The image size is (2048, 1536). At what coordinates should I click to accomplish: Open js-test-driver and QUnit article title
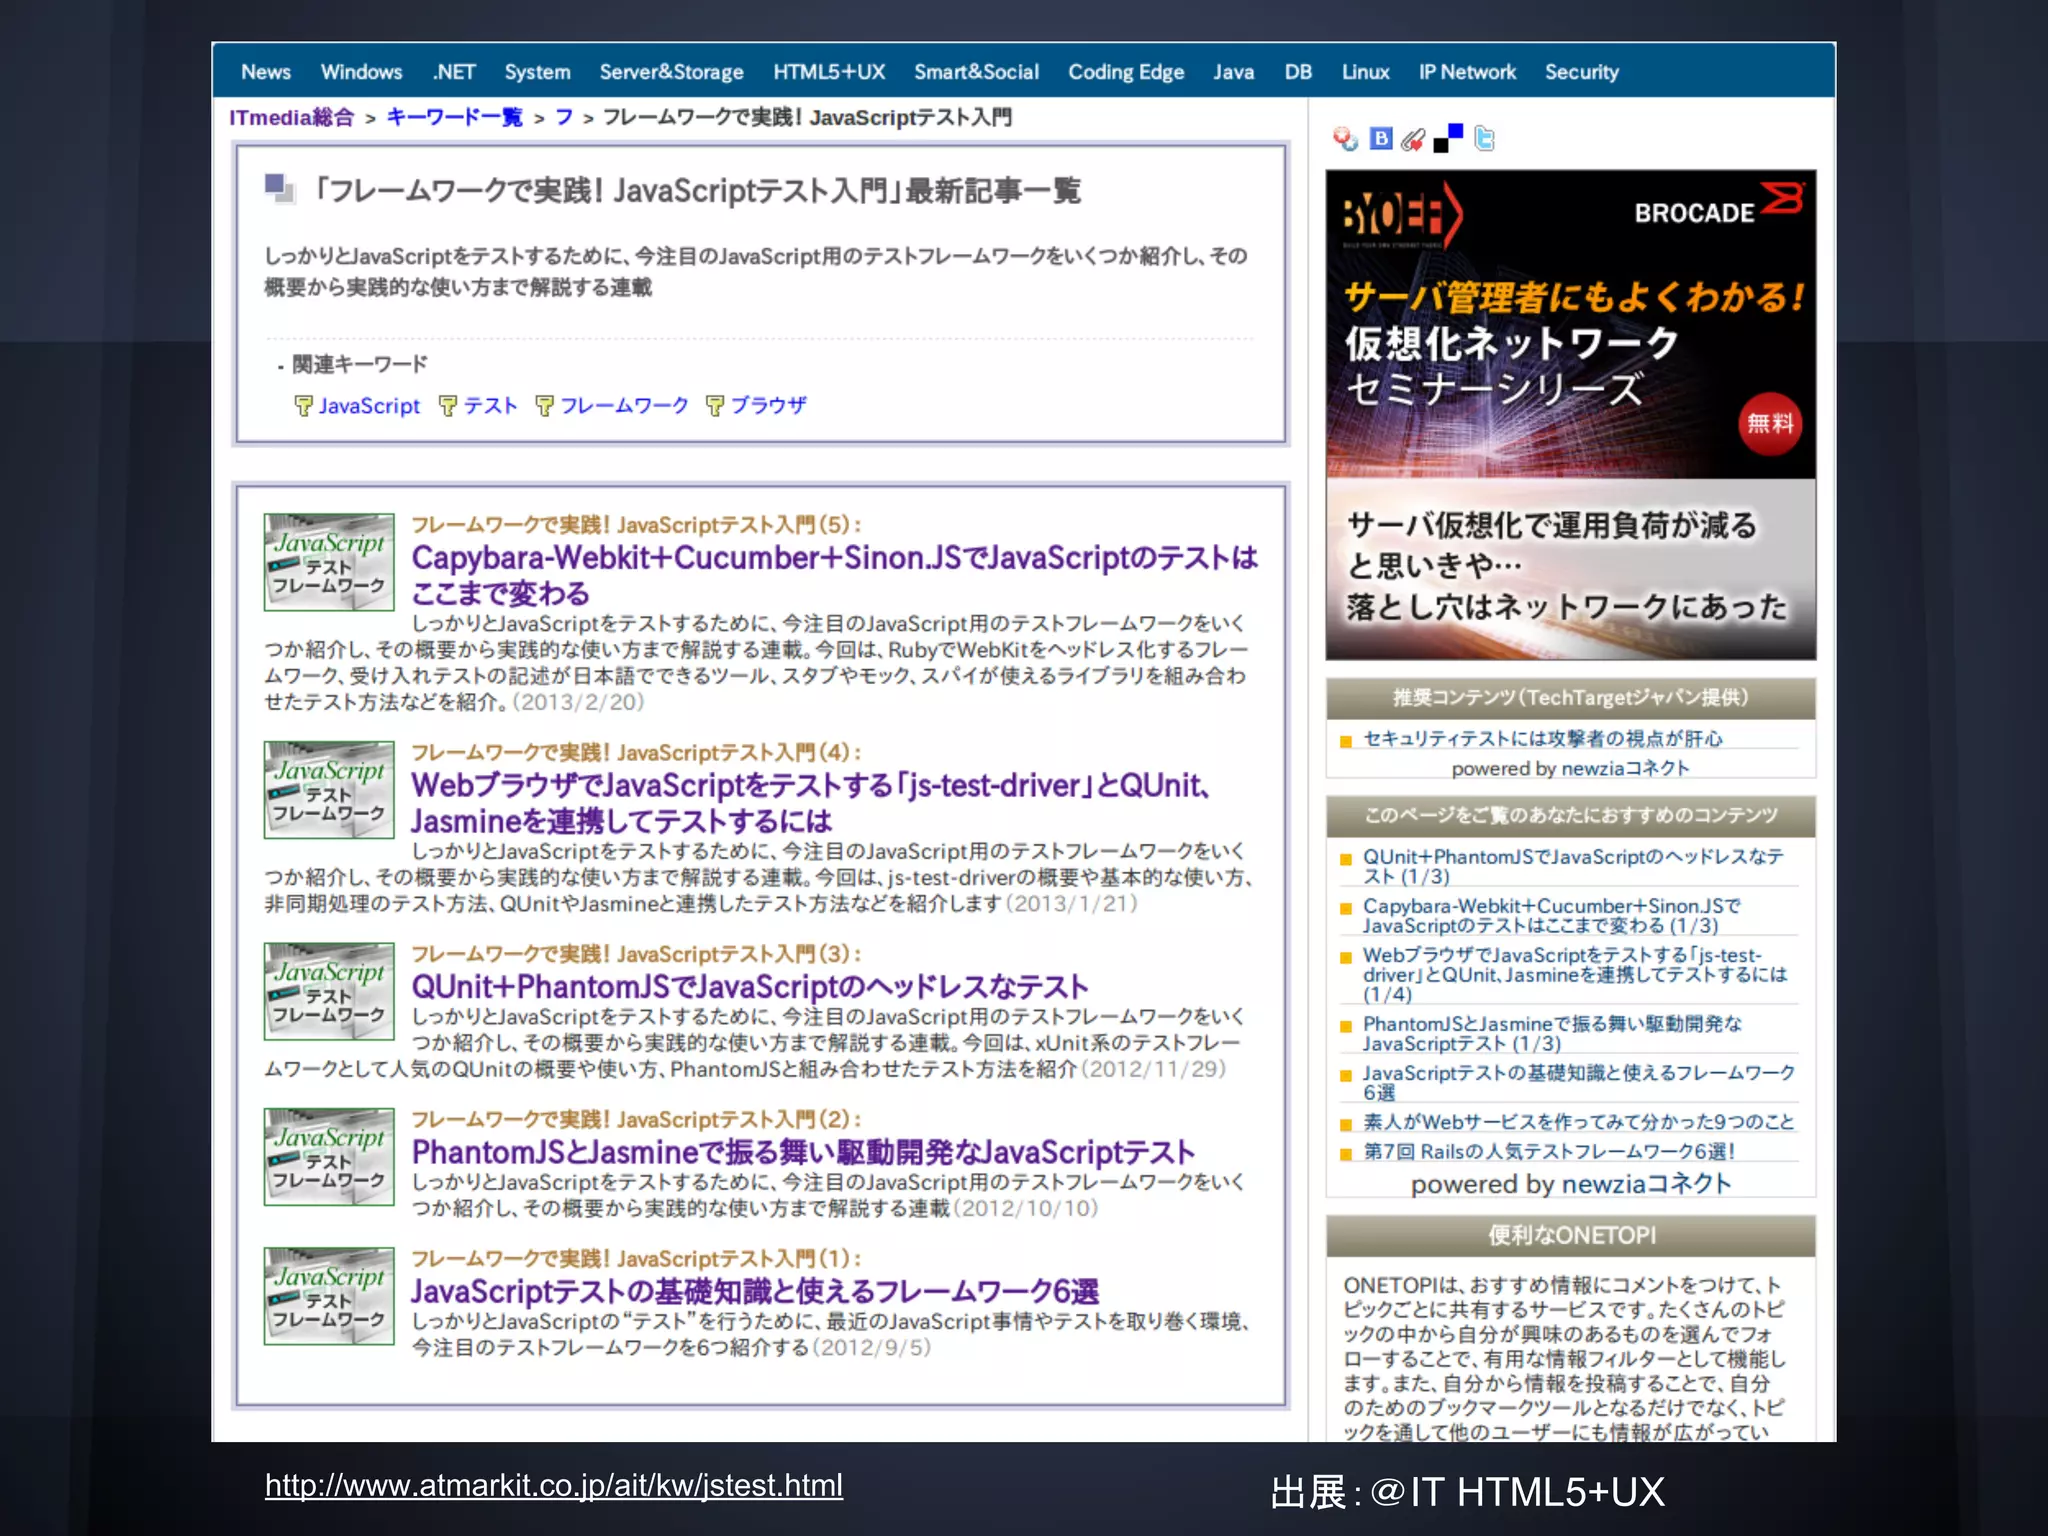[x=810, y=803]
